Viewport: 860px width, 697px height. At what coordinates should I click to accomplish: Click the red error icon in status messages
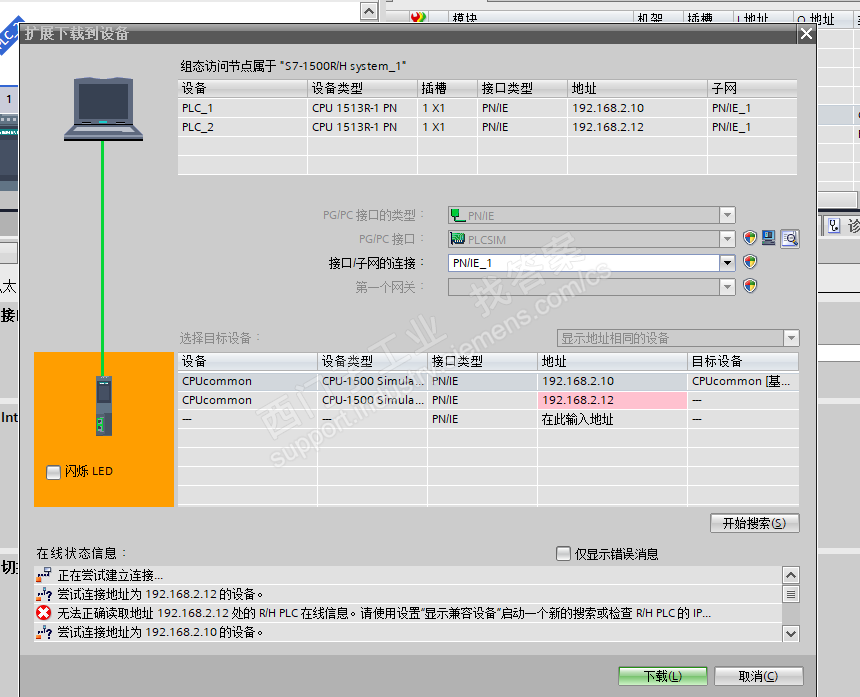click(x=43, y=613)
